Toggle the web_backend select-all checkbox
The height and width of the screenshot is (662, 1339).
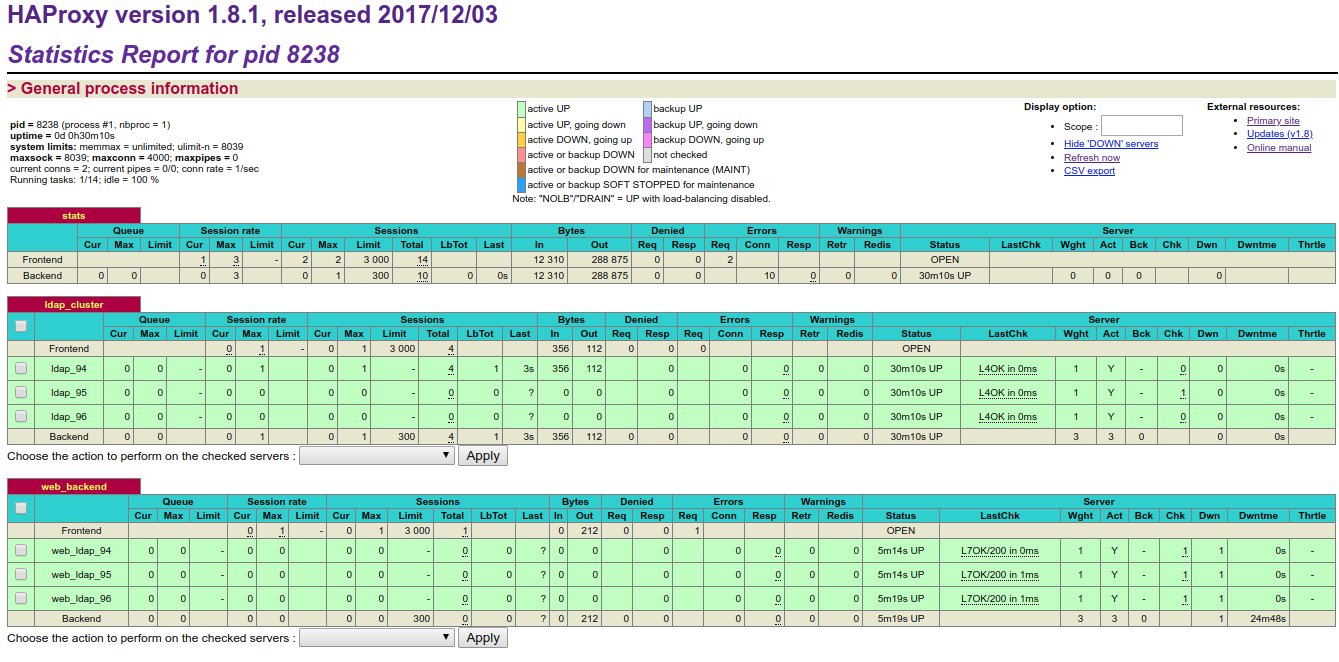tap(21, 508)
